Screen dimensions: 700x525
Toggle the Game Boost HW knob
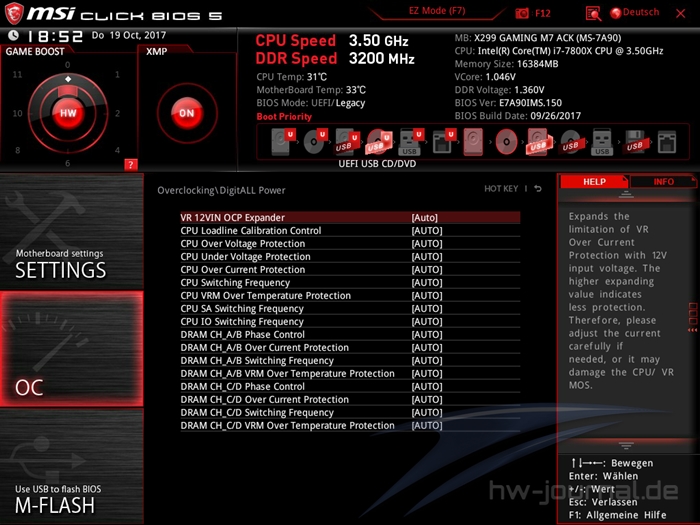68,113
